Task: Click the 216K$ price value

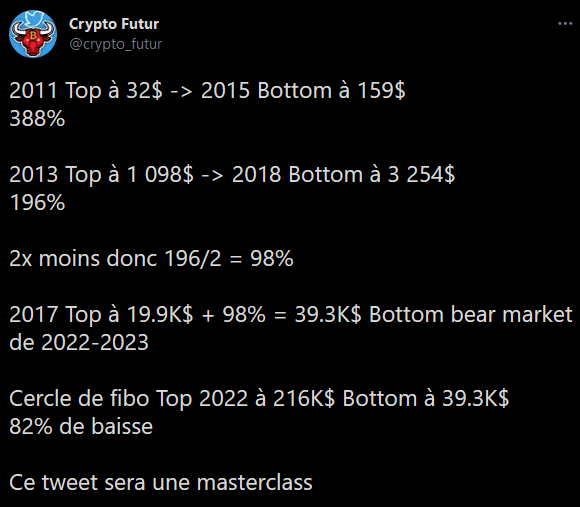Action: (x=304, y=399)
